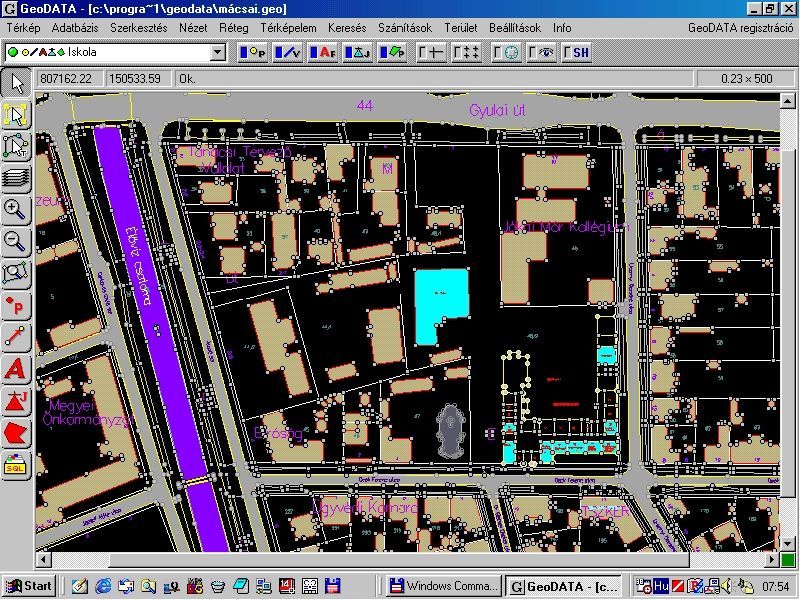The width and height of the screenshot is (800, 600).
Task: Open the Számítások menu
Action: pyautogui.click(x=404, y=28)
